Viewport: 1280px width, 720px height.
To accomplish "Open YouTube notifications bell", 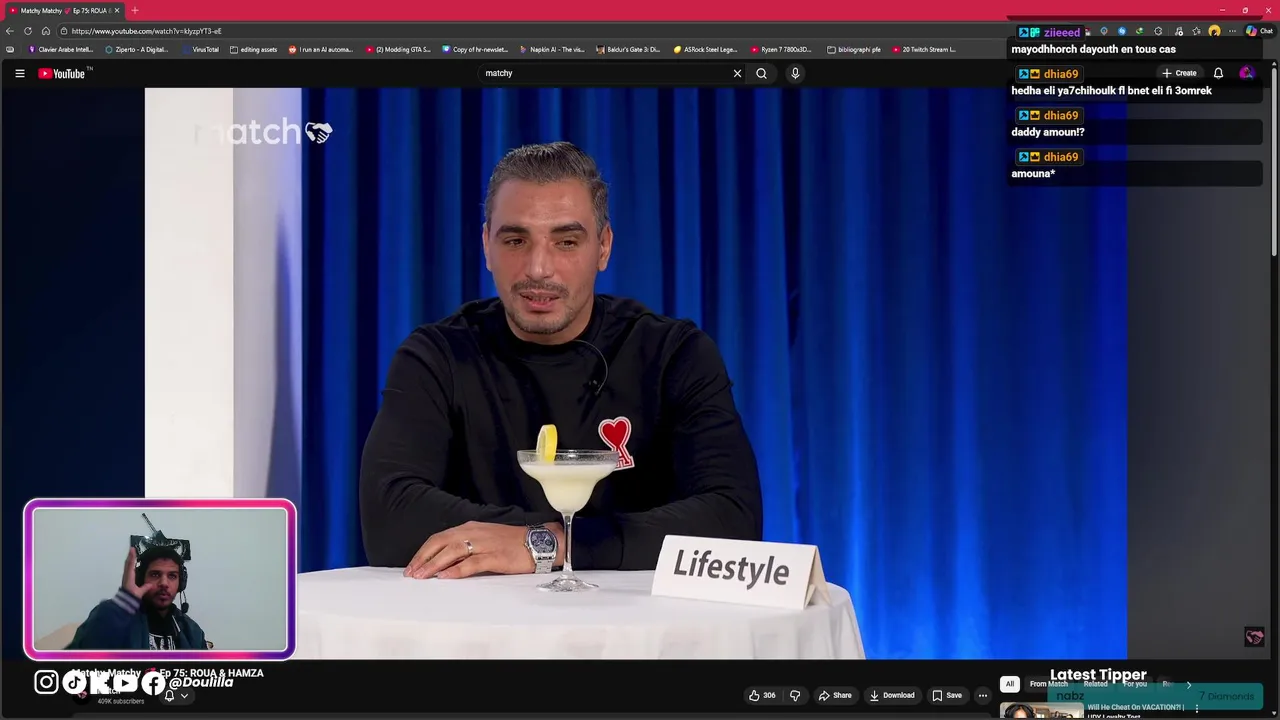I will coord(1218,73).
